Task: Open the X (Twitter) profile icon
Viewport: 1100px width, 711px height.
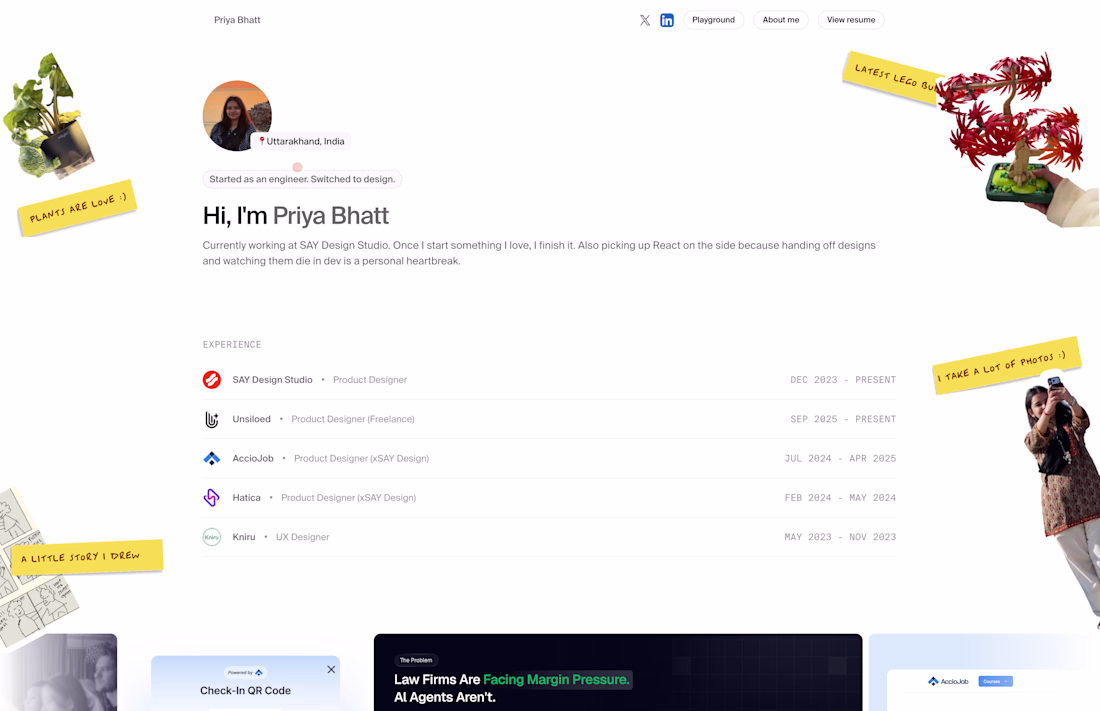Action: 645,20
